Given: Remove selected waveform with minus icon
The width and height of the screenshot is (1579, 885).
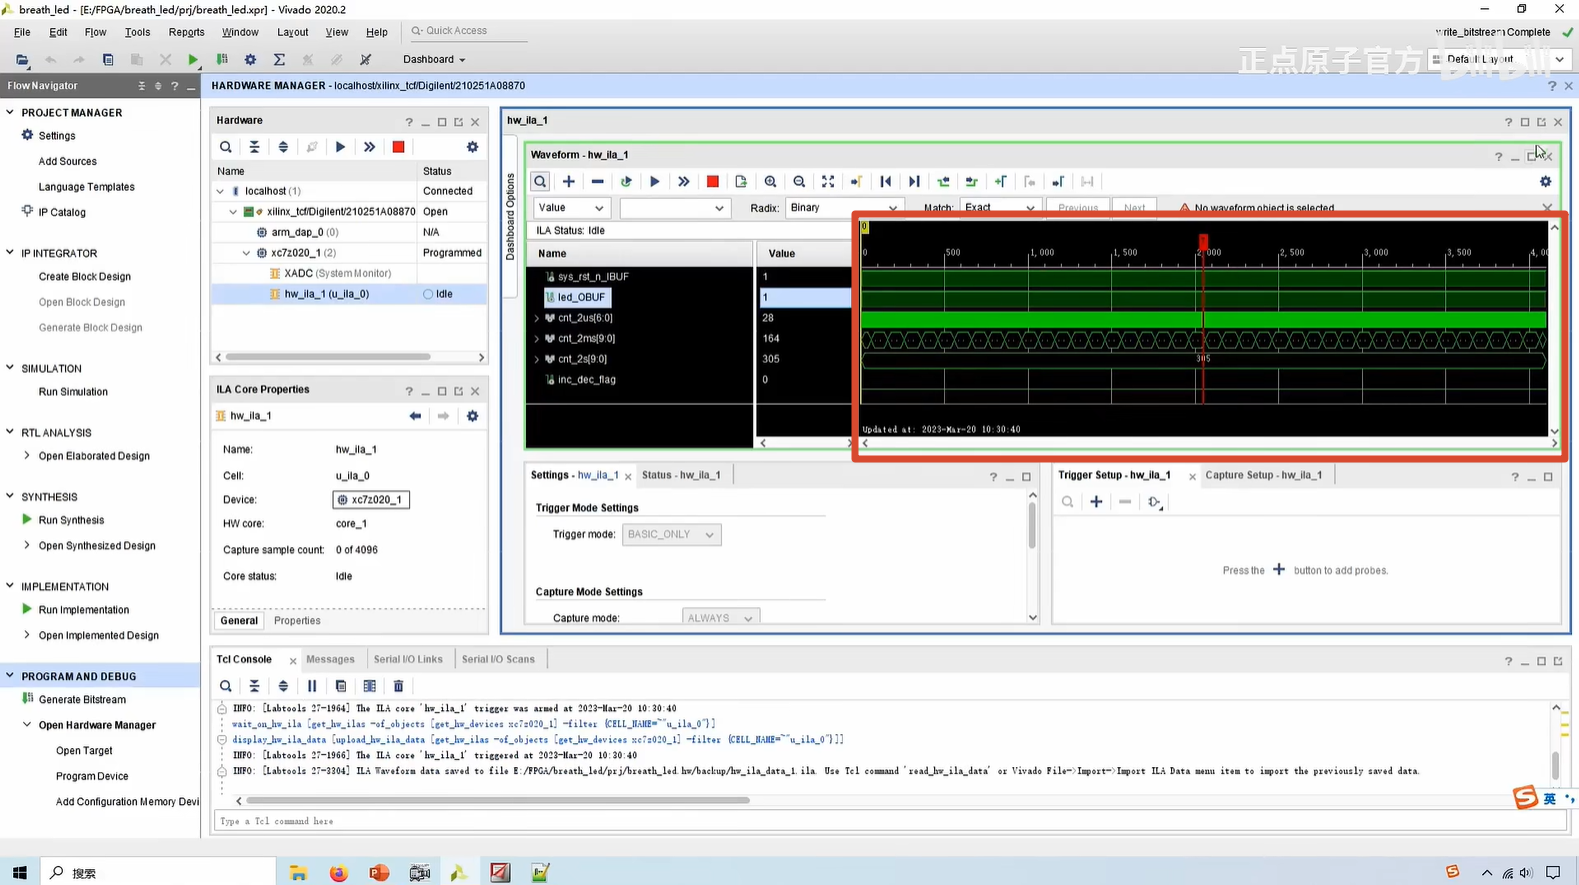Looking at the screenshot, I should (598, 182).
